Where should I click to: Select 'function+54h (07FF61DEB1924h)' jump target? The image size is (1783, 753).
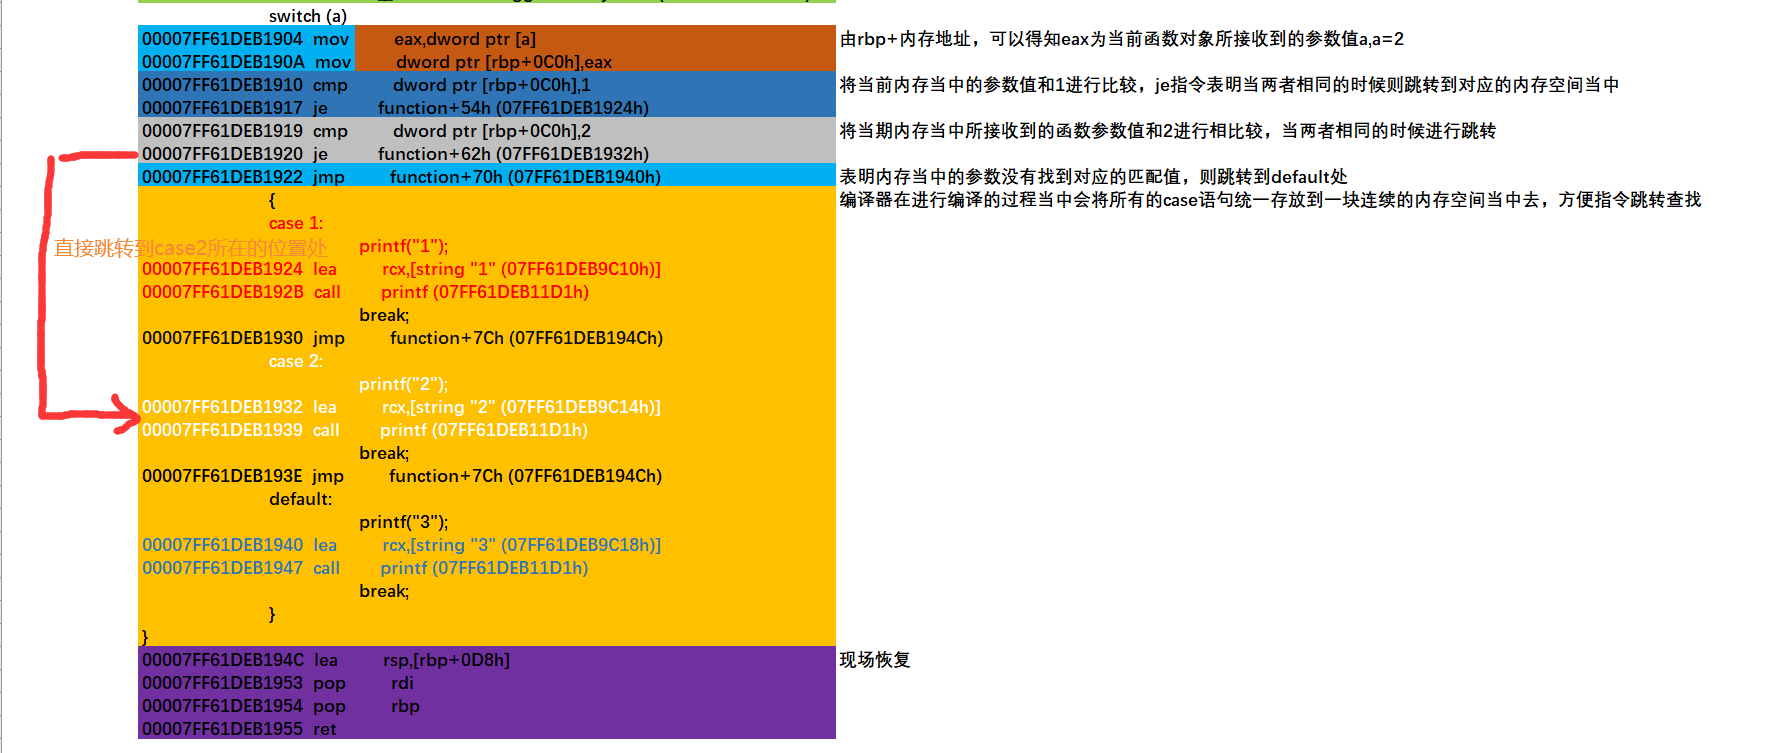coord(513,108)
